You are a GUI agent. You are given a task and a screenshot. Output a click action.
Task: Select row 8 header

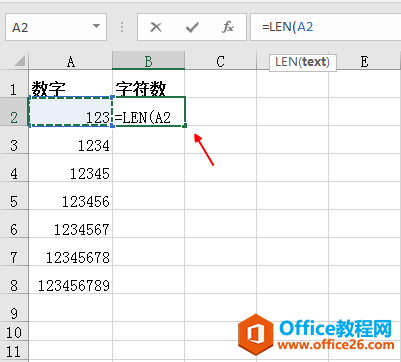(14, 280)
